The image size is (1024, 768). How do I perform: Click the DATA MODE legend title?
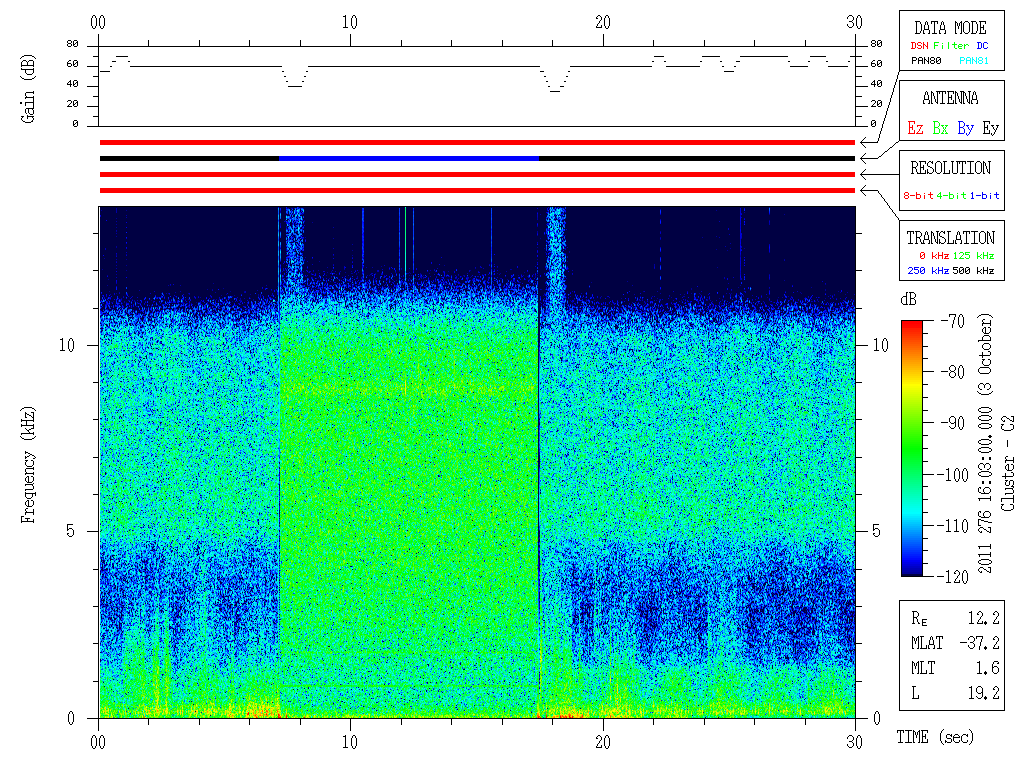click(950, 28)
